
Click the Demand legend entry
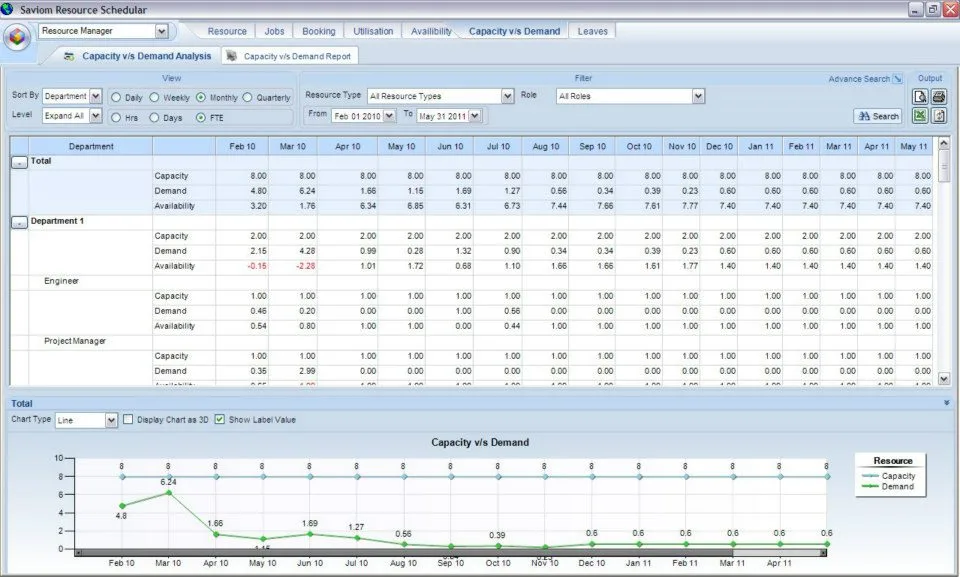(888, 486)
